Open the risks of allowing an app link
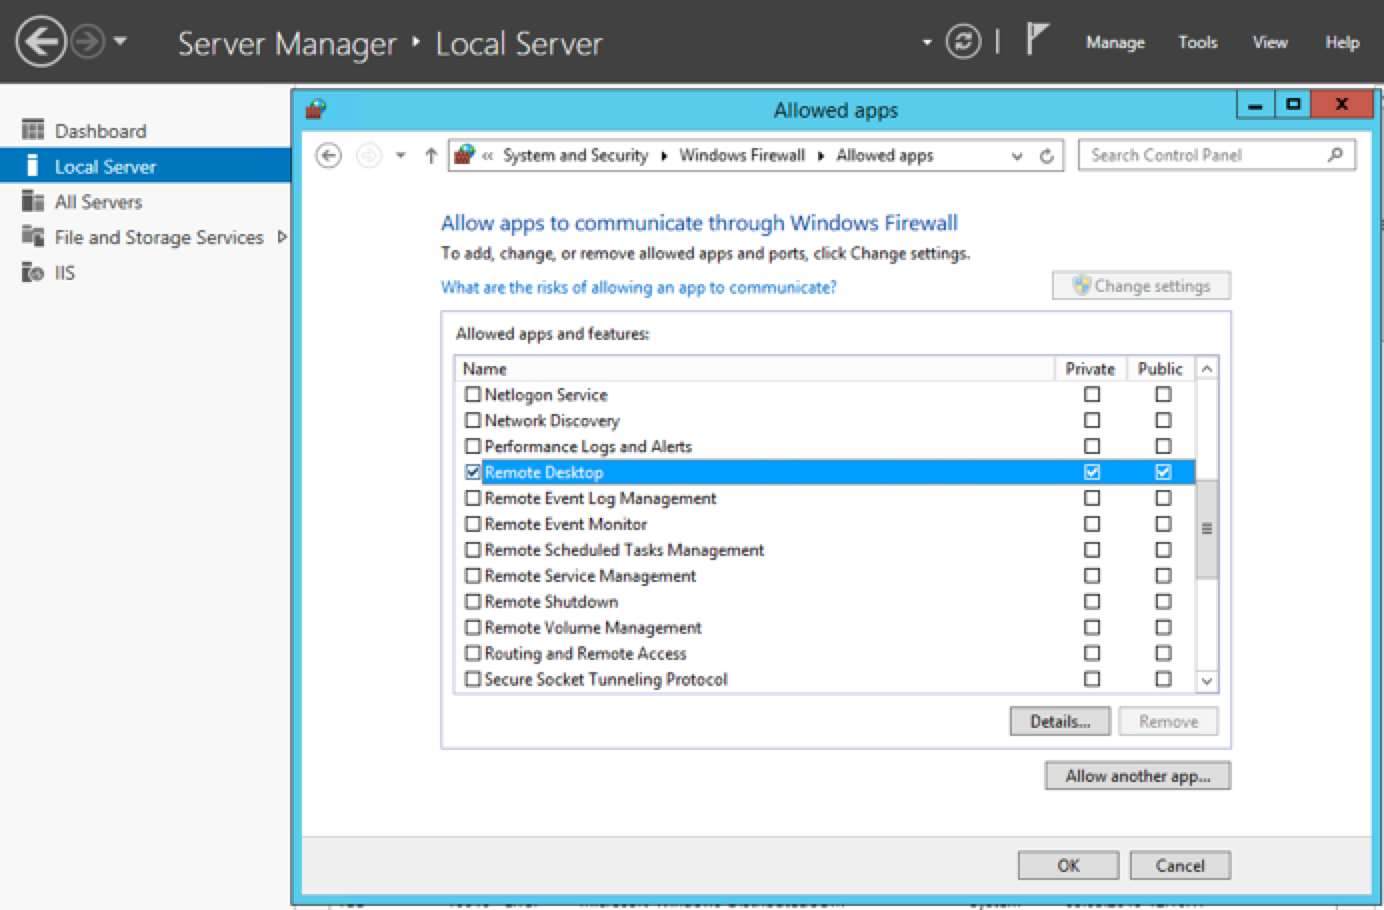Screen dimensions: 1384x910 coord(638,287)
